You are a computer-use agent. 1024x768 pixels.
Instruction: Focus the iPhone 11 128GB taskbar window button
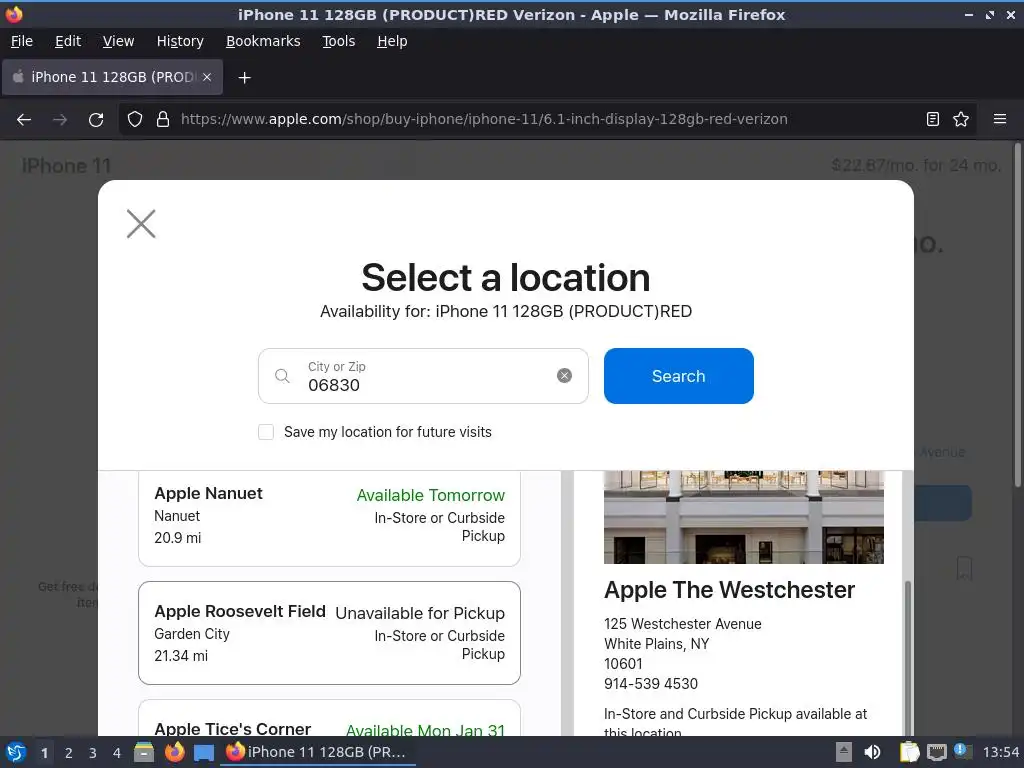[x=319, y=752]
